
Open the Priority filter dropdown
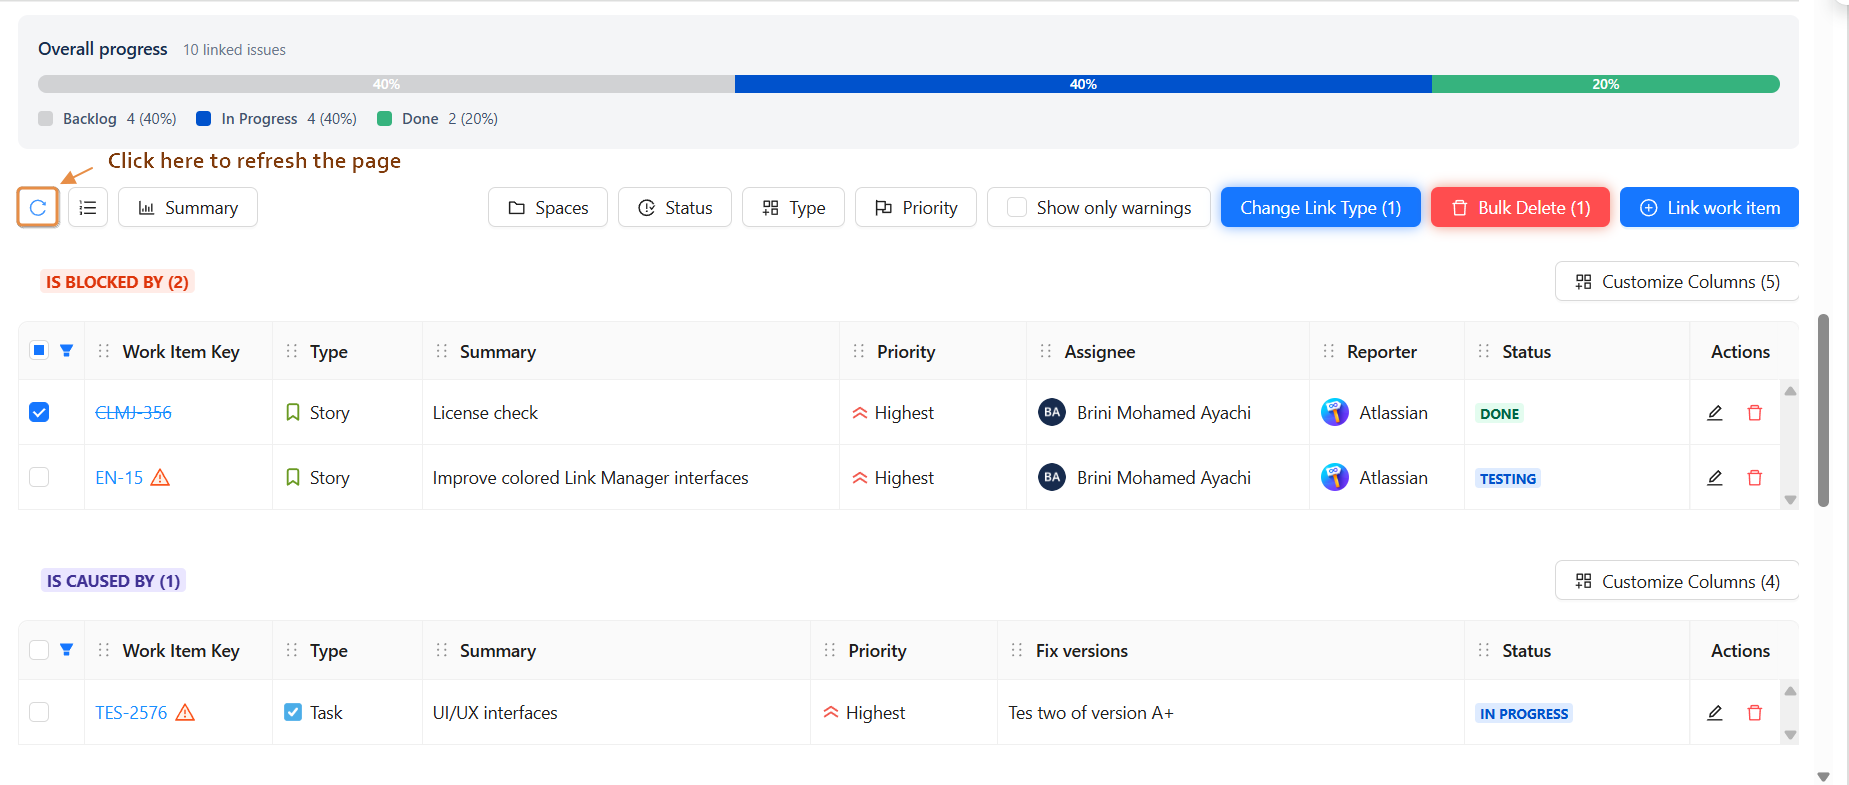click(x=915, y=208)
